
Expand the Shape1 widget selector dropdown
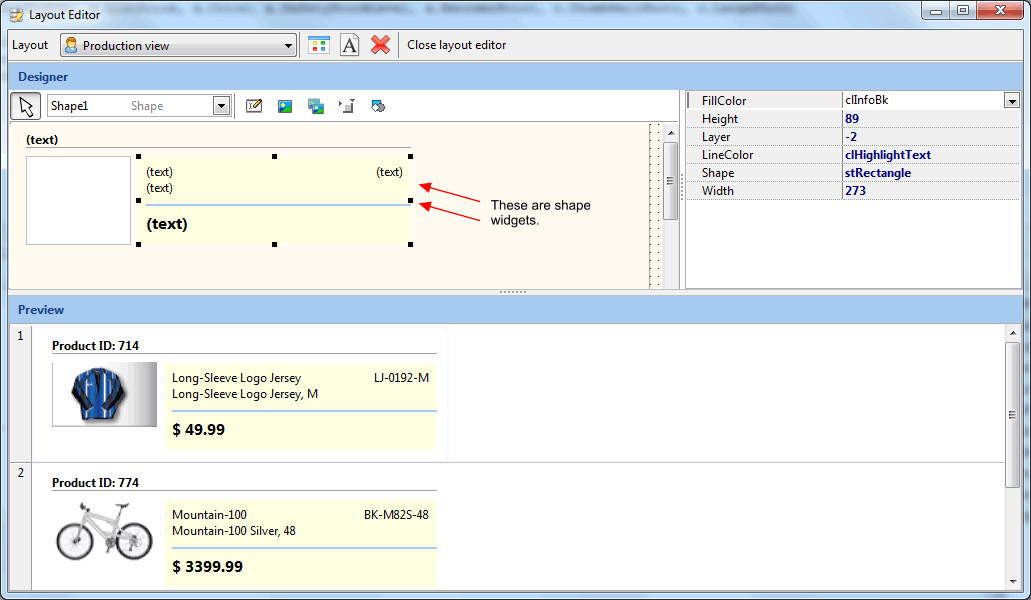coord(221,106)
